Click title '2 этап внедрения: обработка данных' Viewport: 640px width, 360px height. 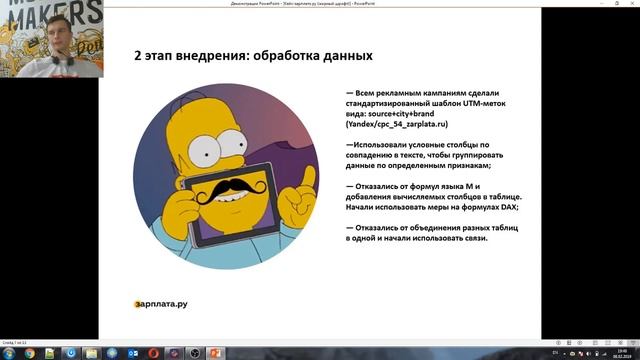point(253,56)
